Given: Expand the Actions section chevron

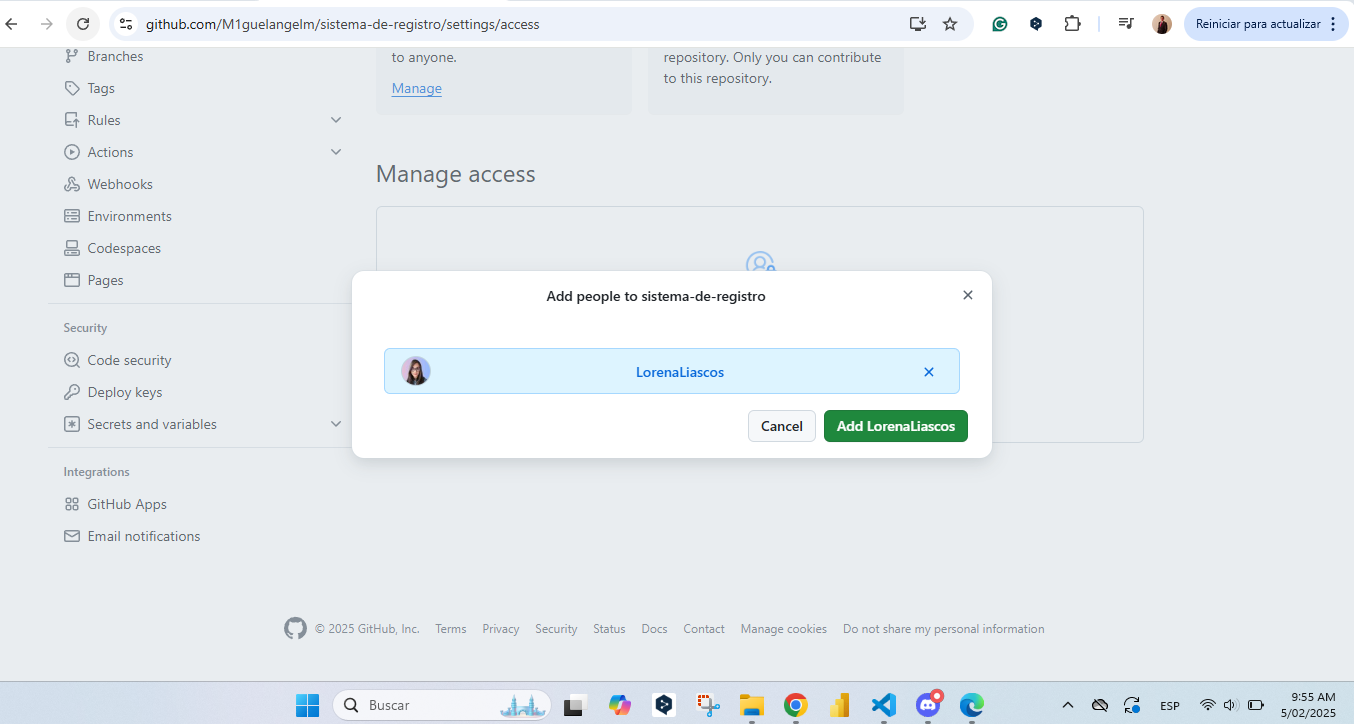Looking at the screenshot, I should tap(336, 152).
